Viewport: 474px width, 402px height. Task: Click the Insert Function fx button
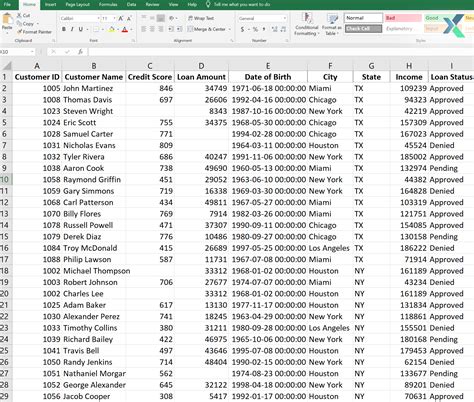coord(80,52)
